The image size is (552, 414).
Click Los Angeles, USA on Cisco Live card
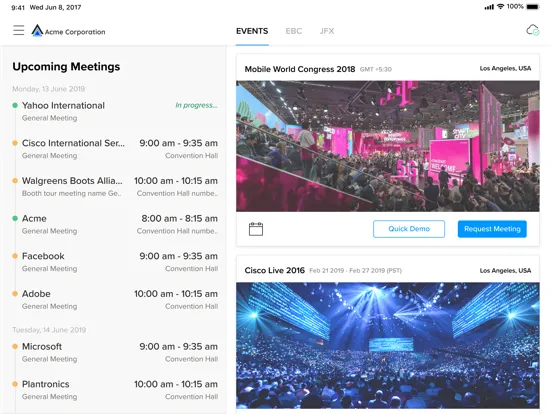505,270
